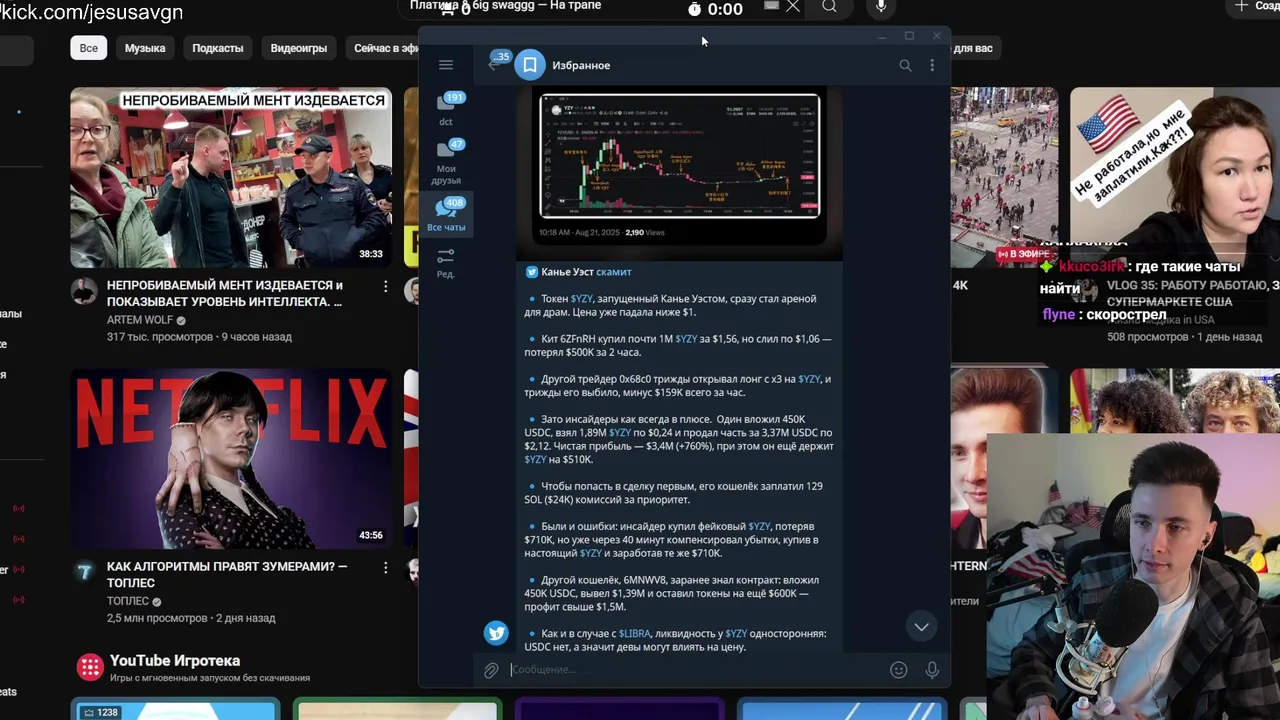Open game tile with 1238 players badge

pyautogui.click(x=173, y=710)
